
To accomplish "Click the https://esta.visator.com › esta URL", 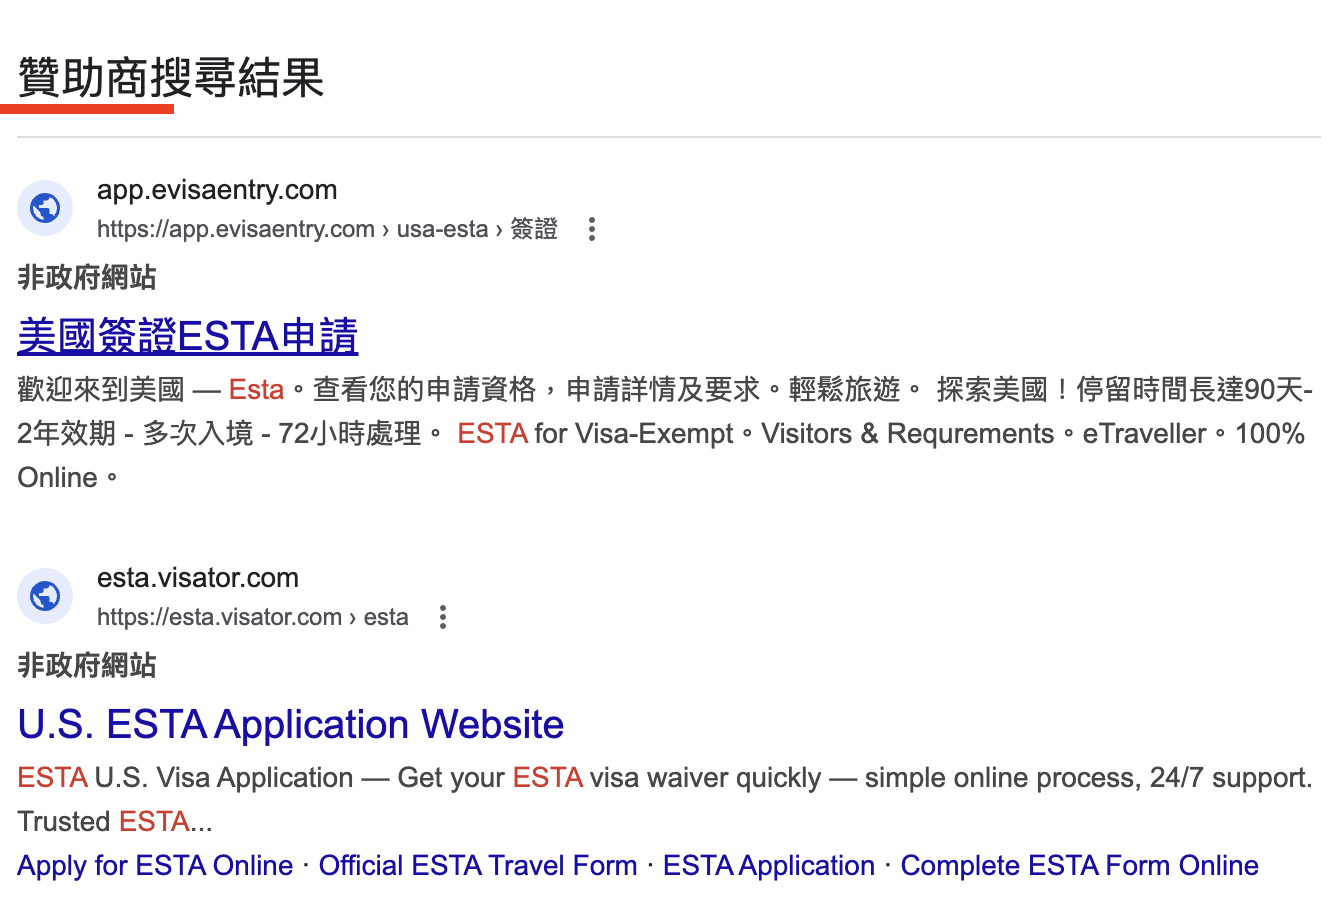I will pos(253,617).
